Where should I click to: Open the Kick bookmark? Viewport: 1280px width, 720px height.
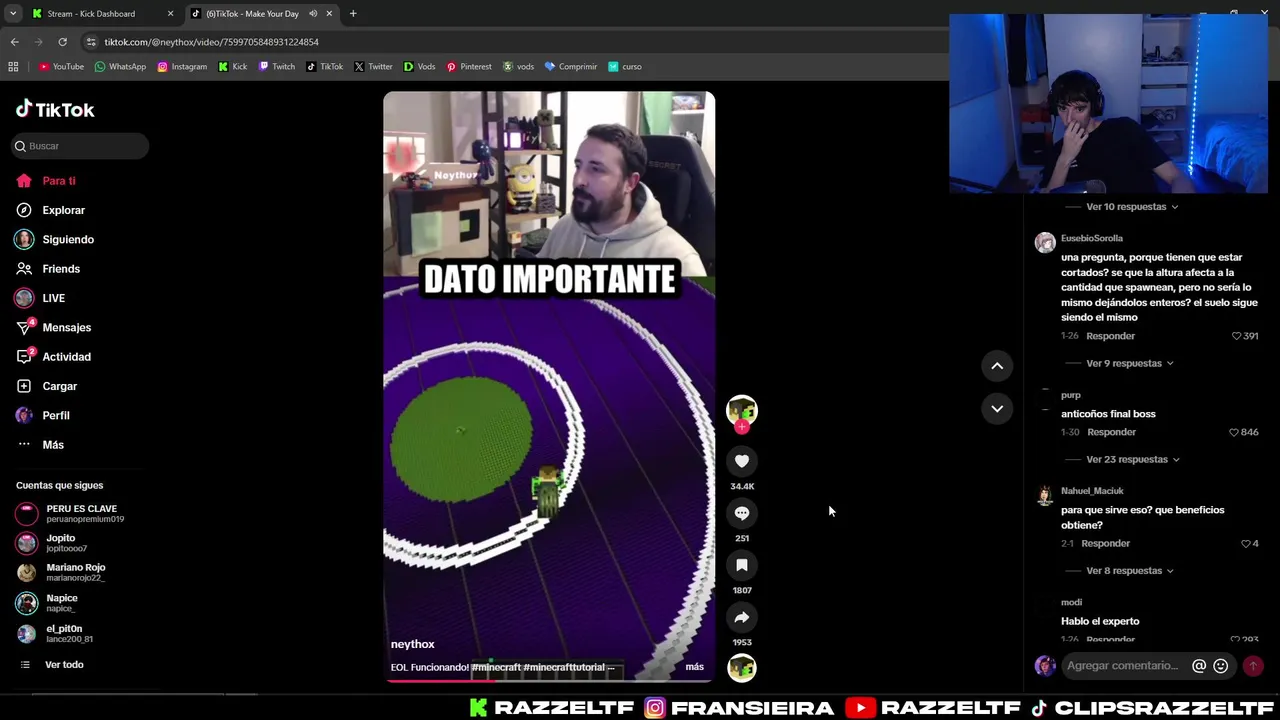[x=233, y=67]
